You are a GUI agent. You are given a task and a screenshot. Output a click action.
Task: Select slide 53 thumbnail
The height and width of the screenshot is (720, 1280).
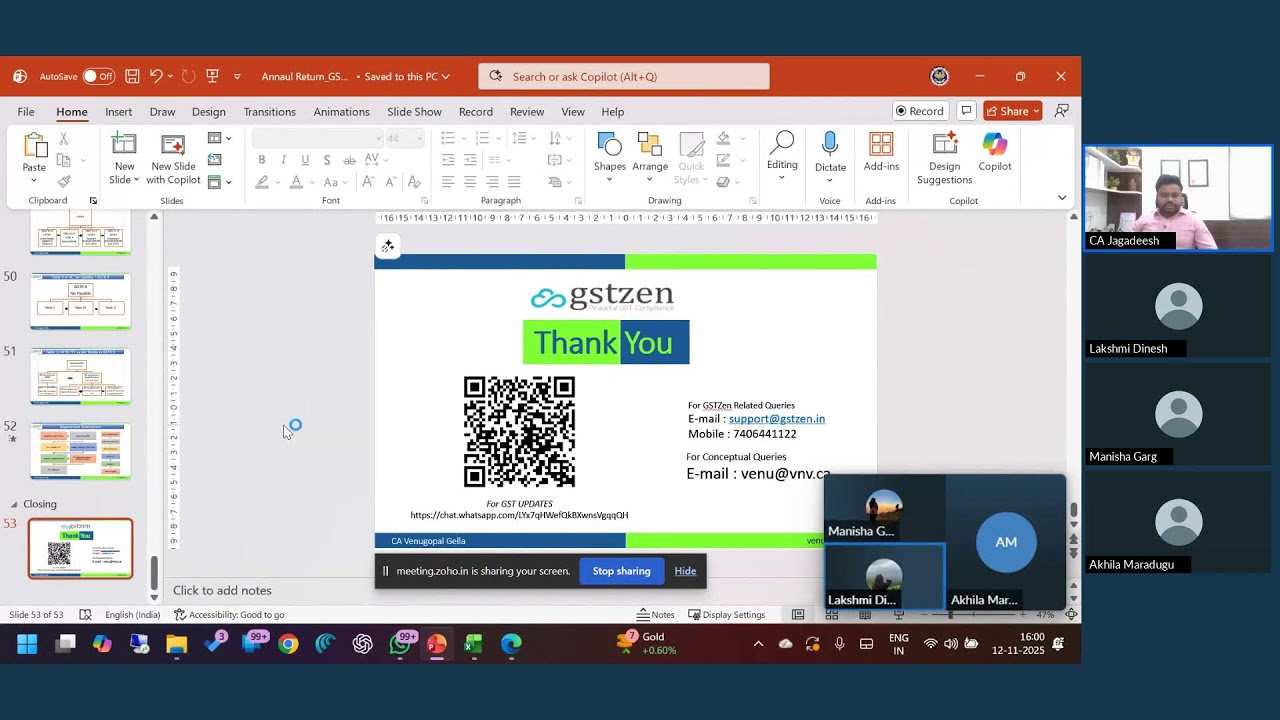tap(80, 548)
